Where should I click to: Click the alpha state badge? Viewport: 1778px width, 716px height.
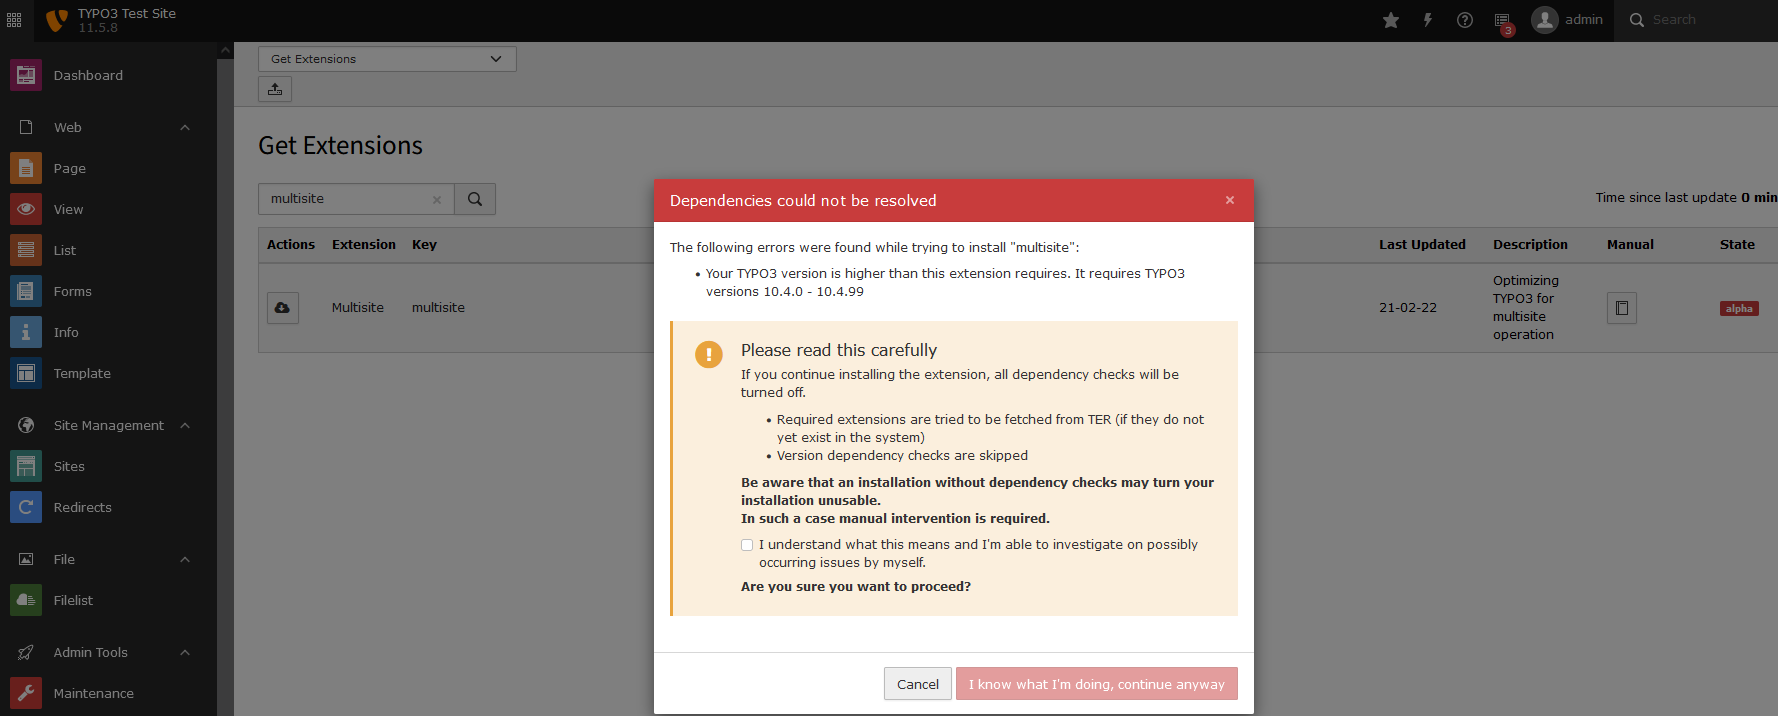pyautogui.click(x=1739, y=309)
